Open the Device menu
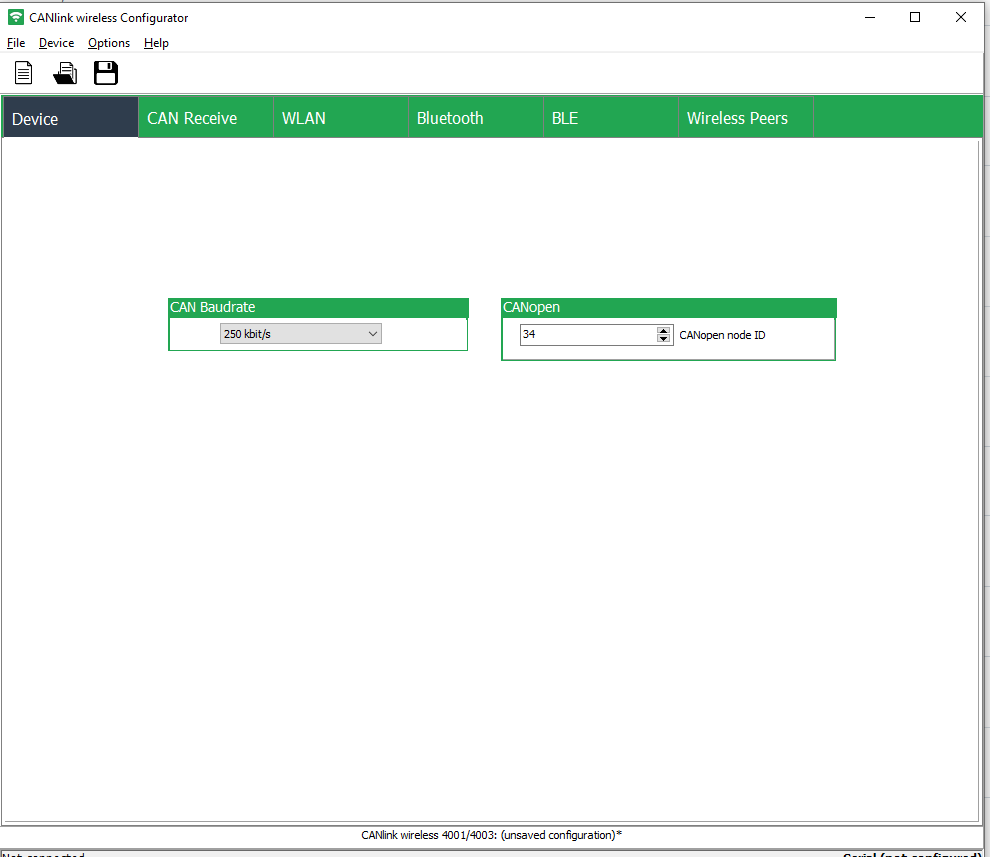The image size is (990, 857). (x=56, y=43)
